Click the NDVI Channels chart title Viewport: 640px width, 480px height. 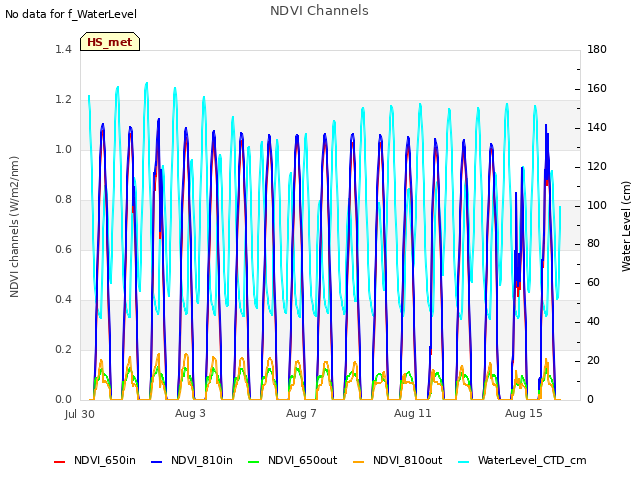tap(319, 11)
